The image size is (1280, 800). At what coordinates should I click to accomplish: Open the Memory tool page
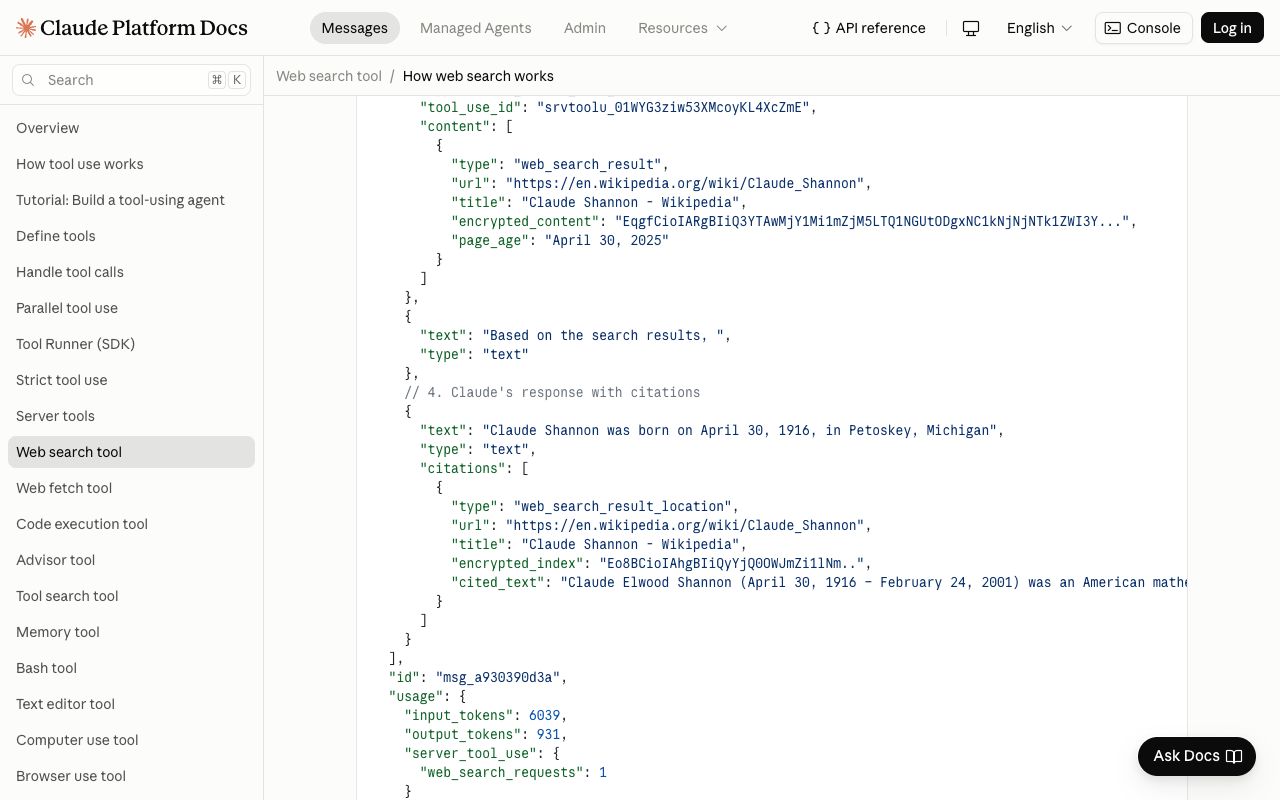(131, 632)
